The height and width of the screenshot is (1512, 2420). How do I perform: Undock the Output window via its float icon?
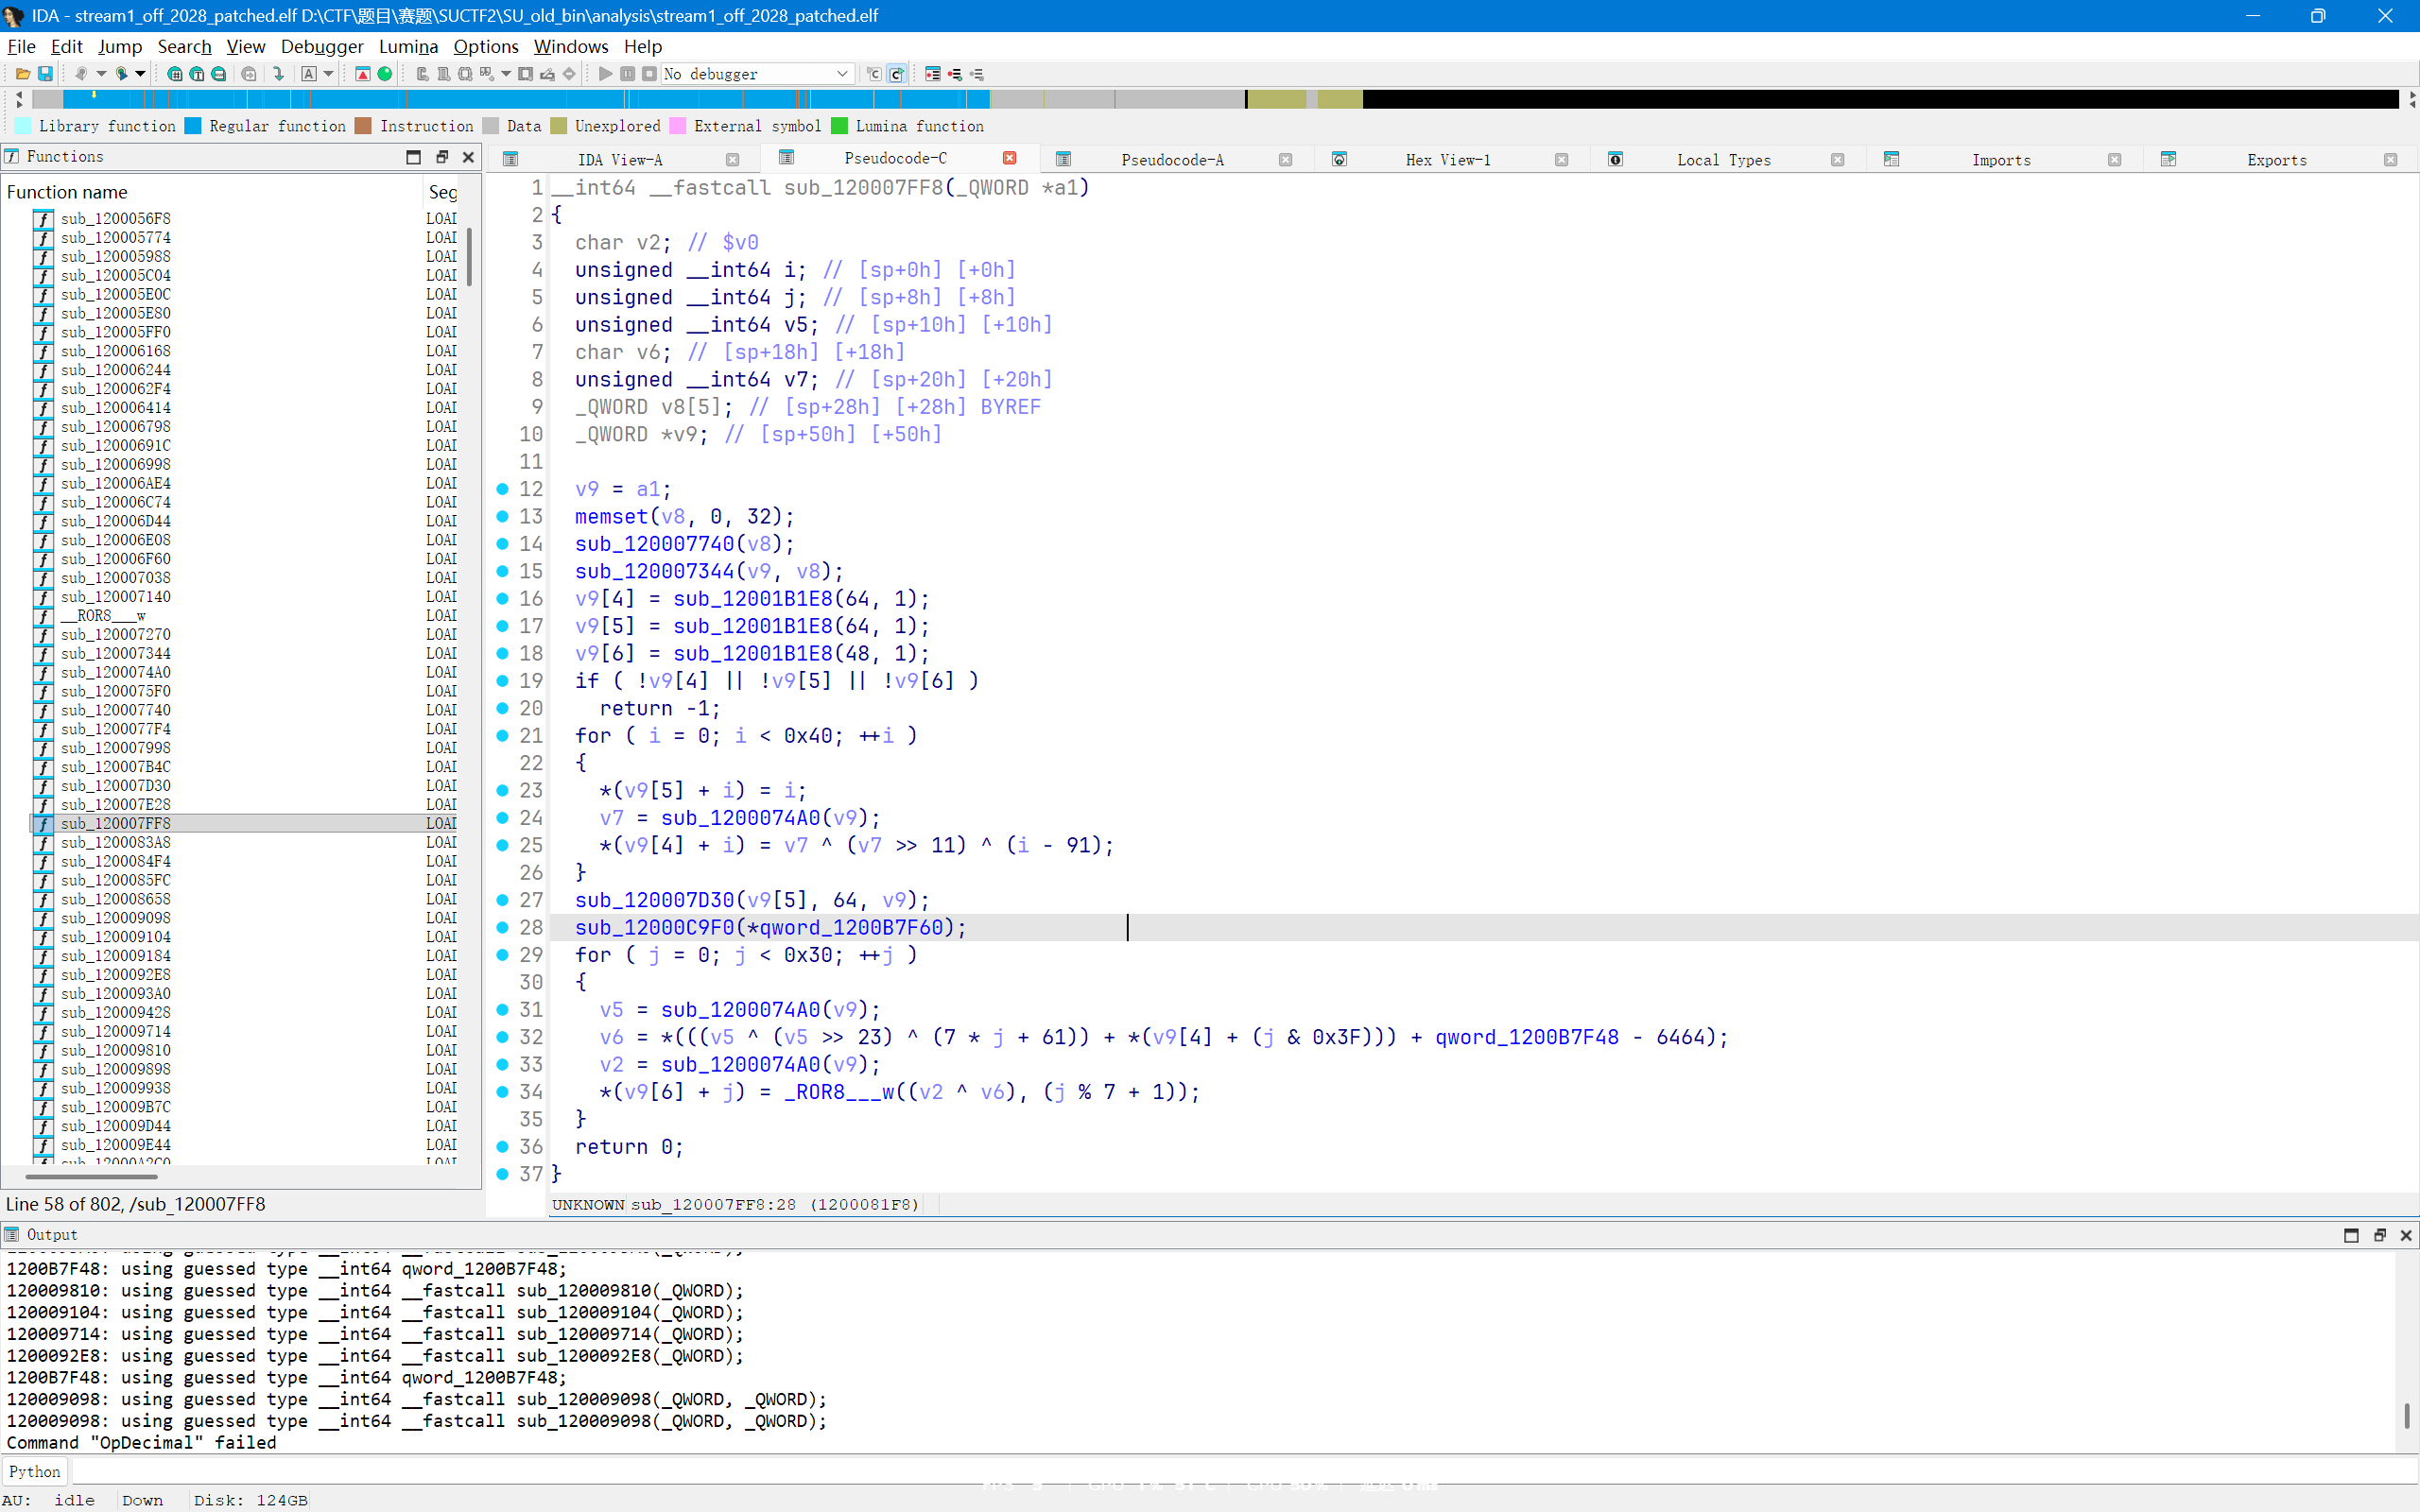pyautogui.click(x=2378, y=1235)
